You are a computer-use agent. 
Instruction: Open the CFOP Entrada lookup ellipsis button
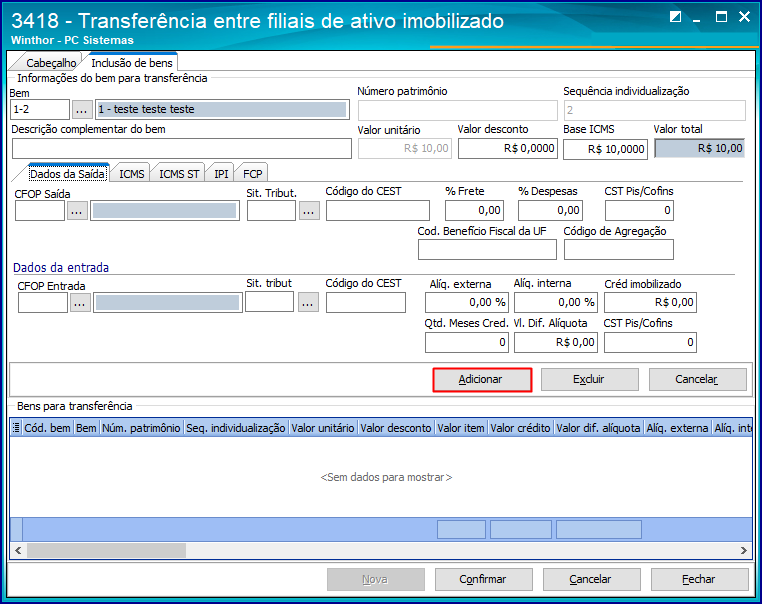(x=80, y=303)
